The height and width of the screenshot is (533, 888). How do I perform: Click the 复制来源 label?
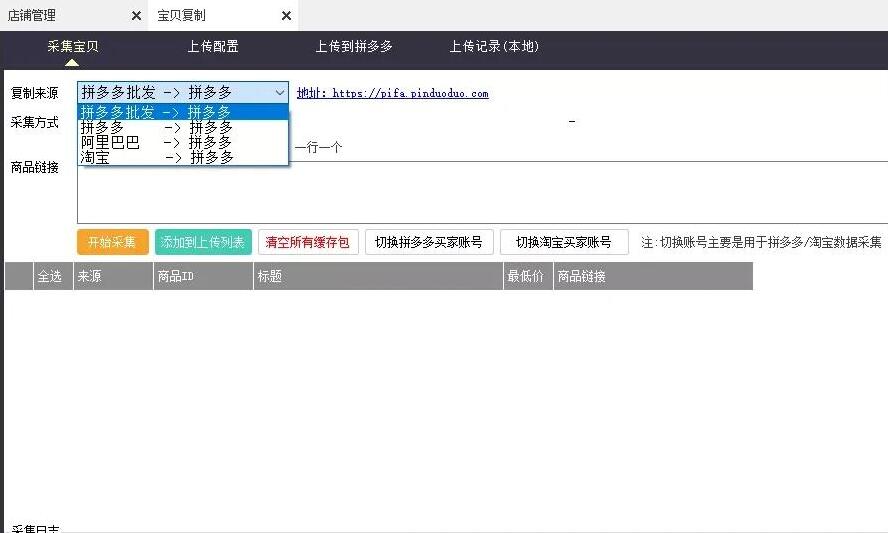point(35,93)
